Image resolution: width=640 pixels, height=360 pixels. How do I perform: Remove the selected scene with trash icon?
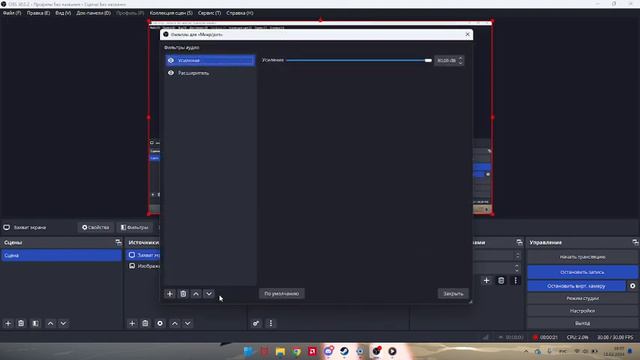[x=21, y=323]
